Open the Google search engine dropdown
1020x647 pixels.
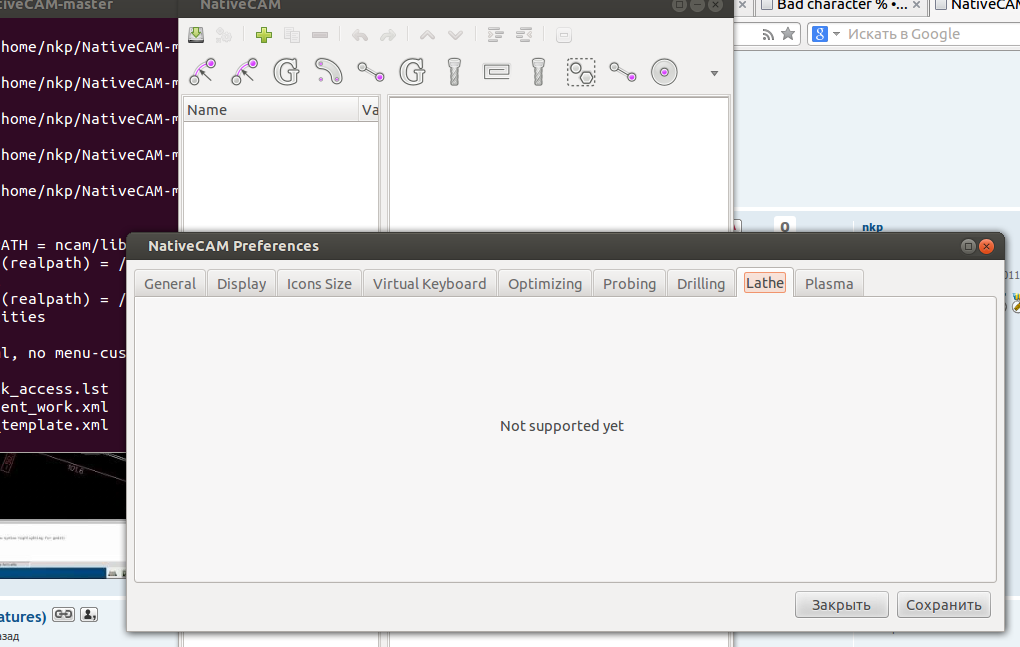837,34
